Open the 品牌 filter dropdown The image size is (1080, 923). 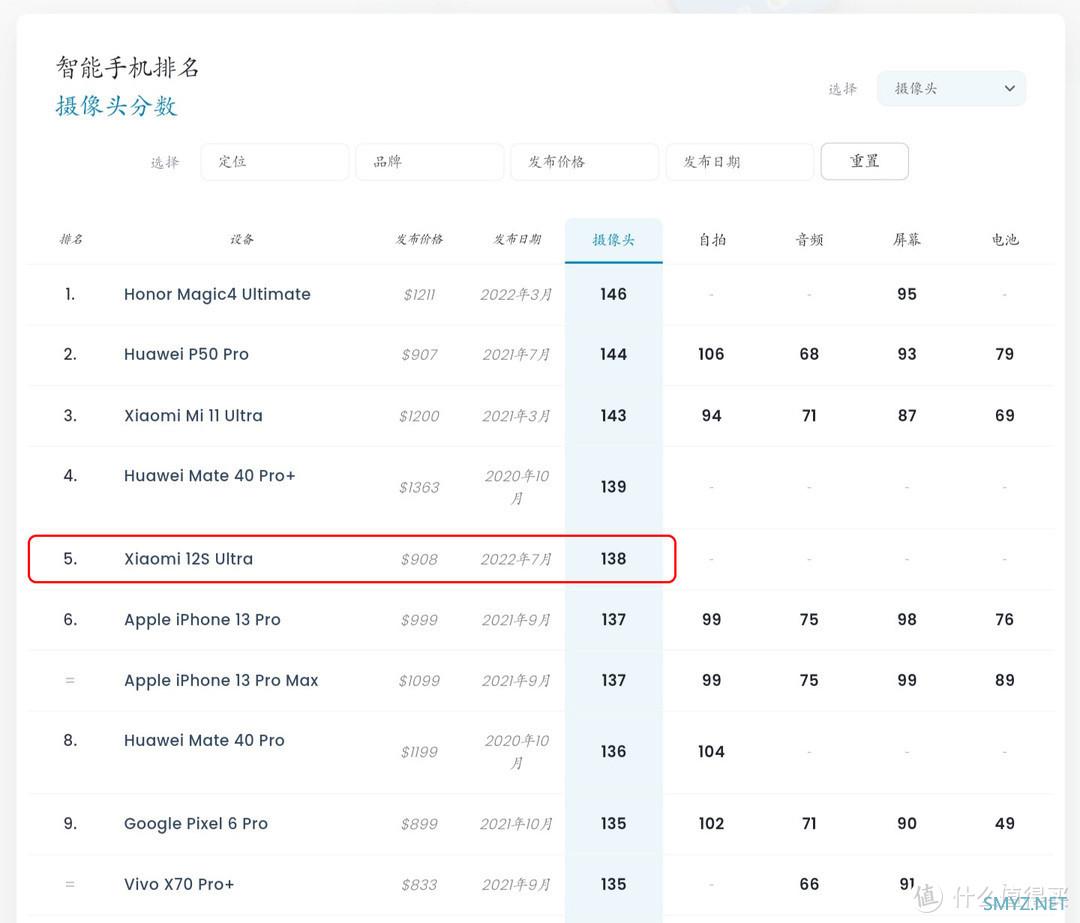tap(429, 162)
